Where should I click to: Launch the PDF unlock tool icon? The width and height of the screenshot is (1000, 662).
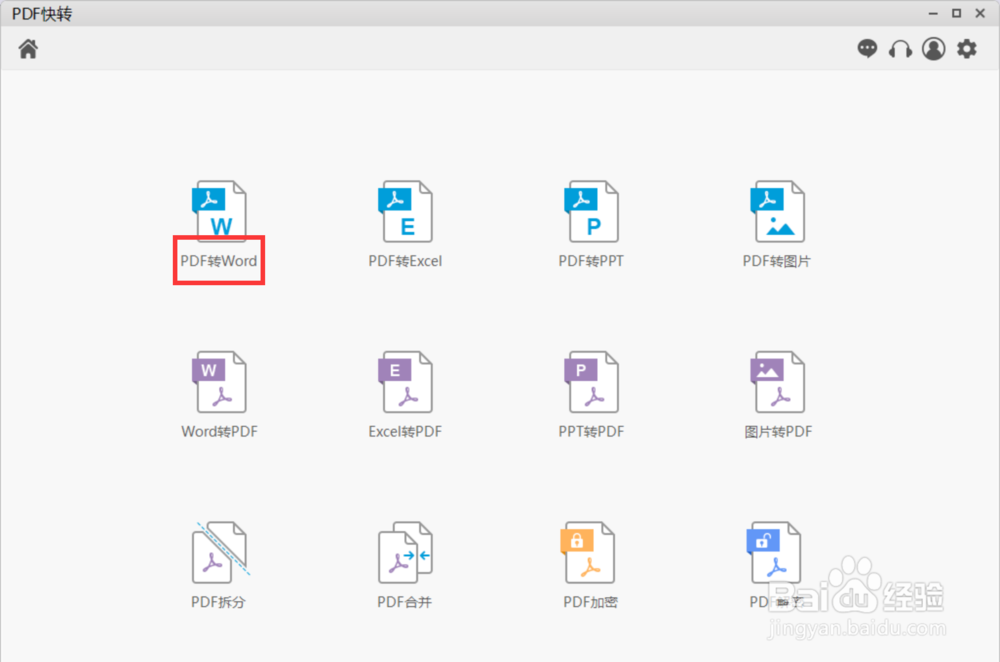[x=774, y=552]
